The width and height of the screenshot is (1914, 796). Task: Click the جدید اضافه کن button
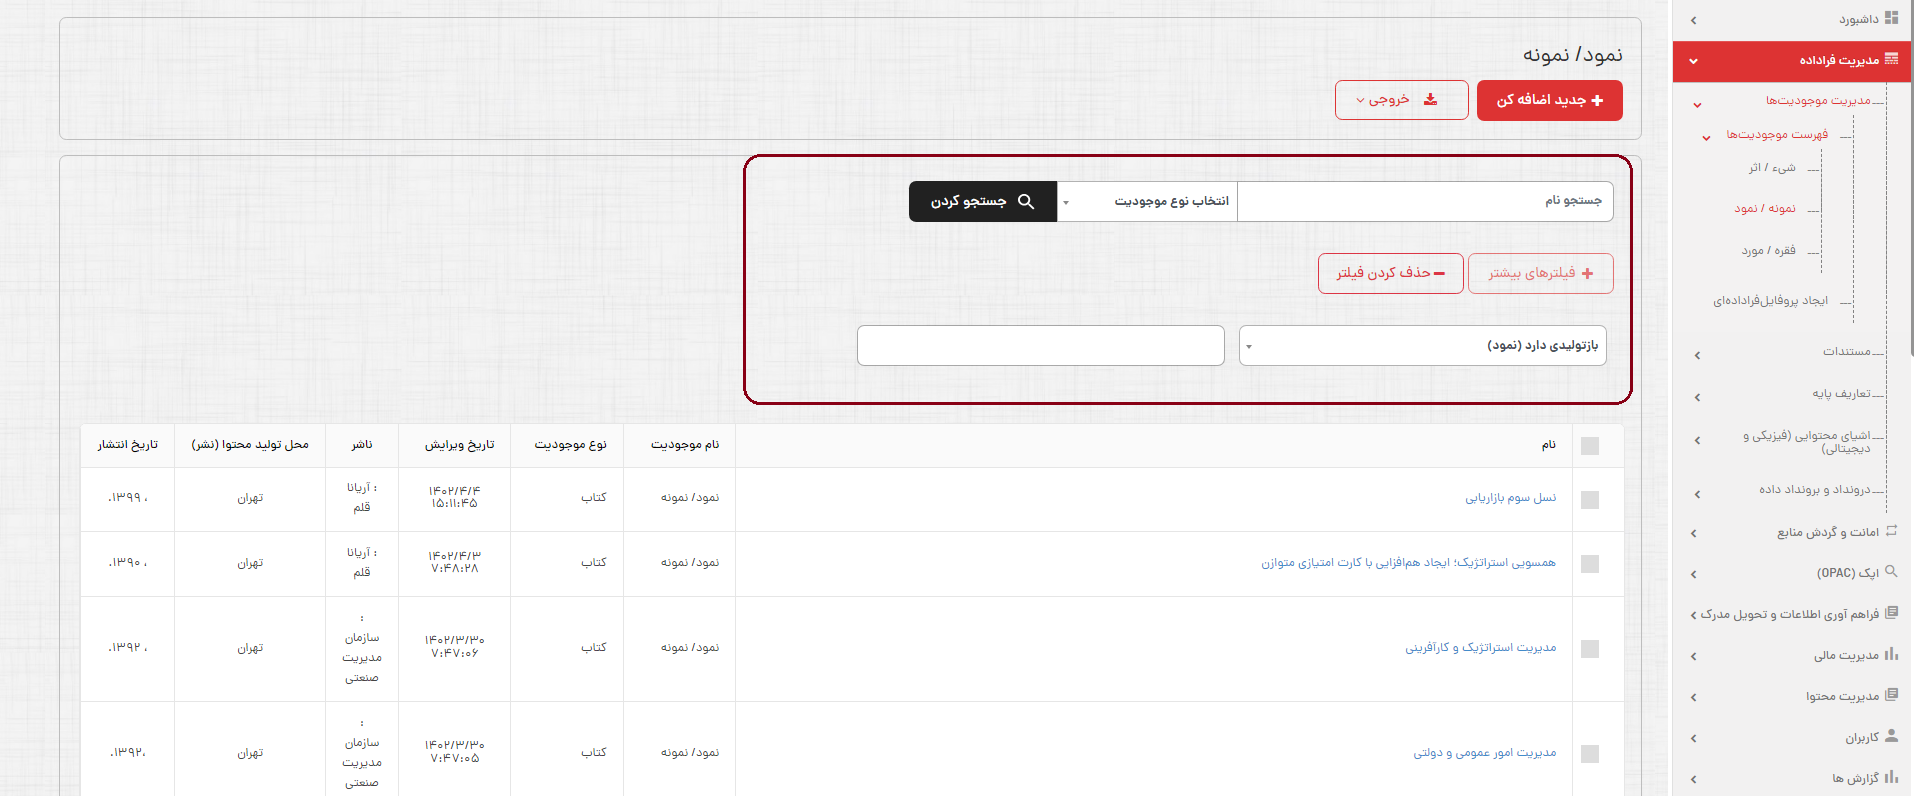[x=1549, y=100]
